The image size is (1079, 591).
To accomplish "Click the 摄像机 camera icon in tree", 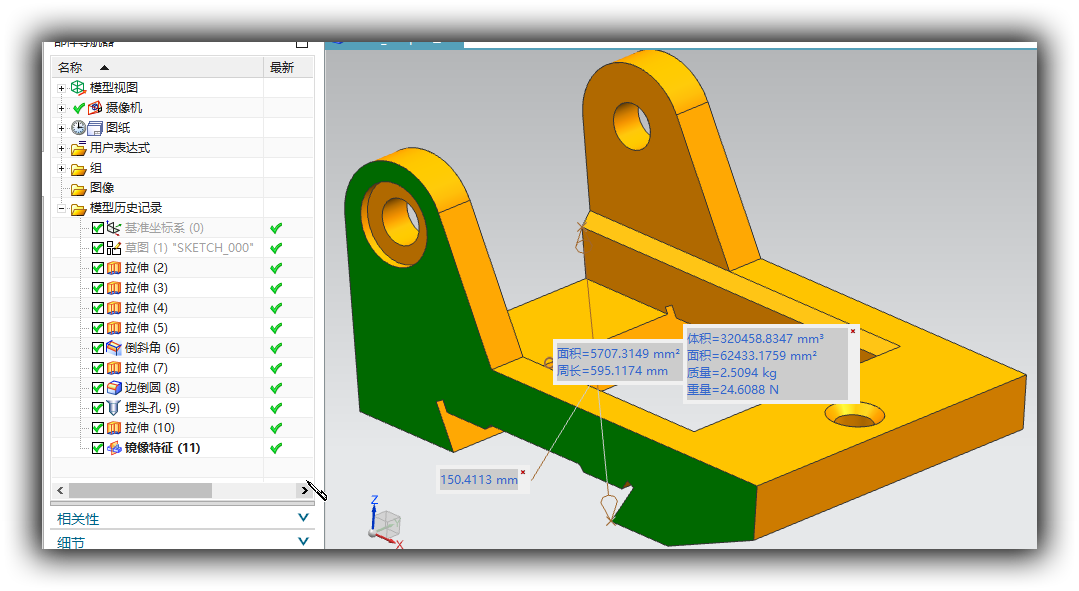I will point(96,108).
